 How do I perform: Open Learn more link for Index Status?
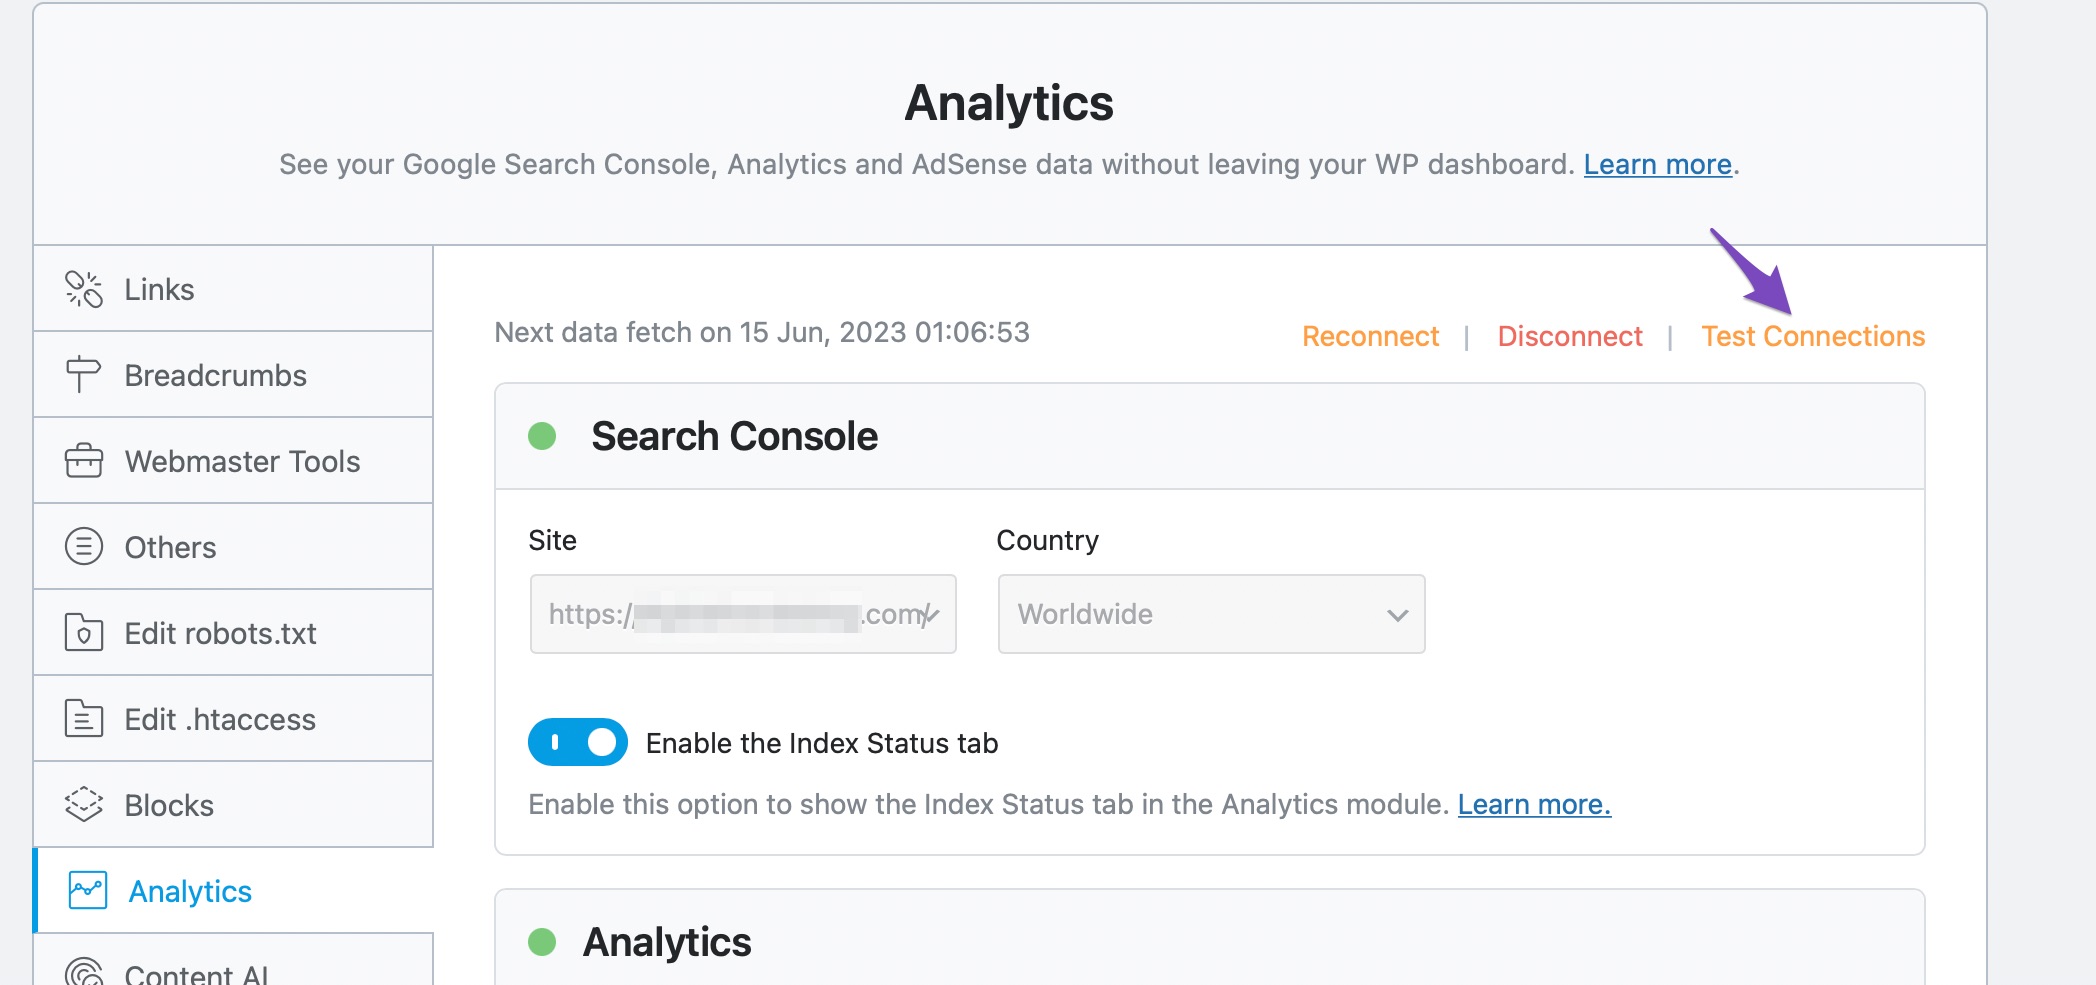(x=1534, y=804)
